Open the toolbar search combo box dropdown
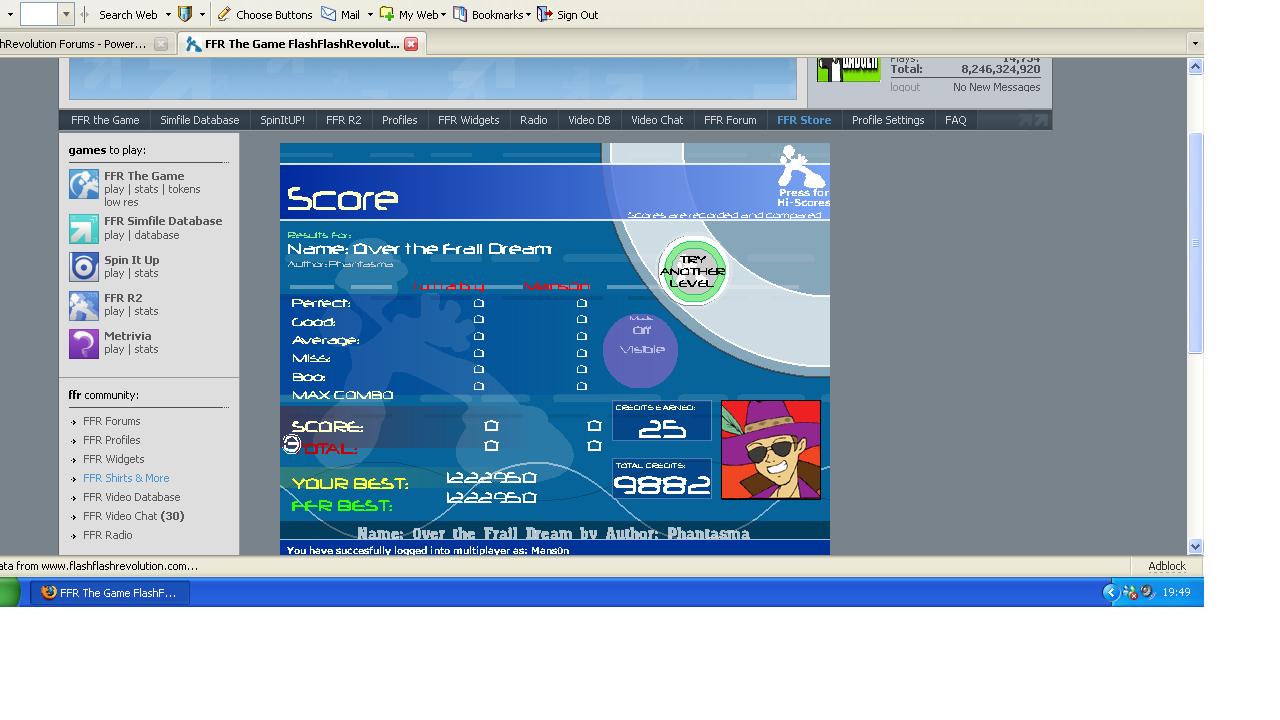This screenshot has width=1280, height=720. pyautogui.click(x=66, y=14)
